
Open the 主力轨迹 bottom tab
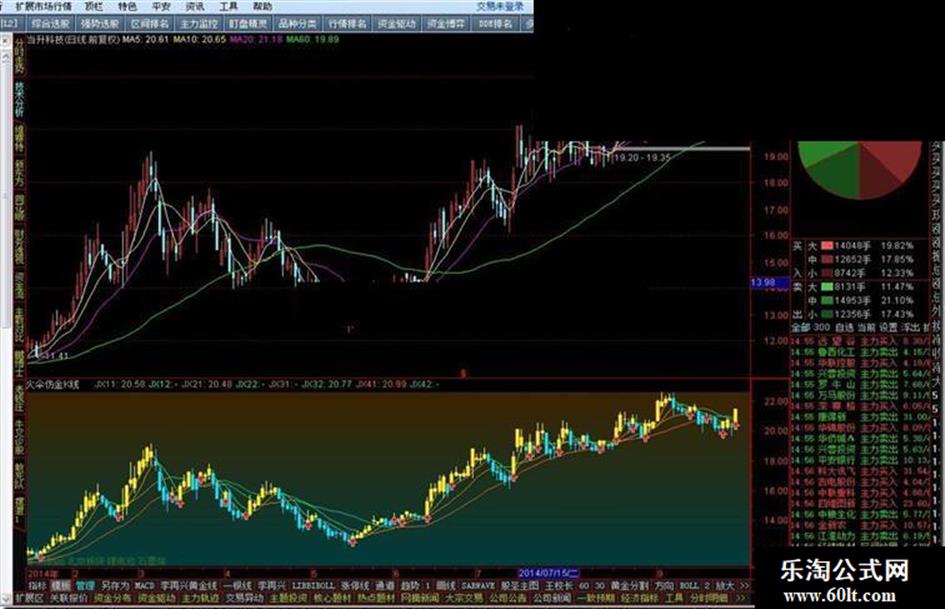pyautogui.click(x=200, y=598)
